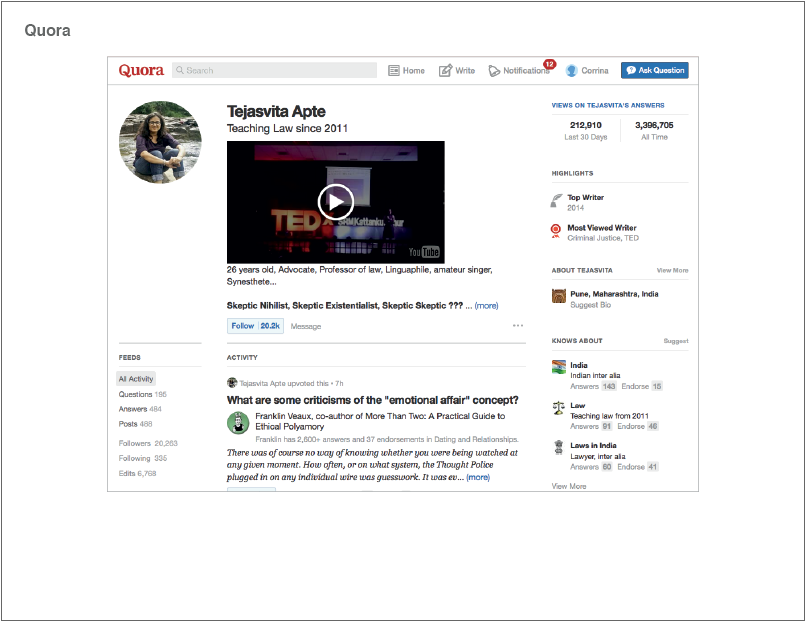Screen dimensions: 806x622
Task: Click the Laws in India emblem icon
Action: click(x=559, y=448)
